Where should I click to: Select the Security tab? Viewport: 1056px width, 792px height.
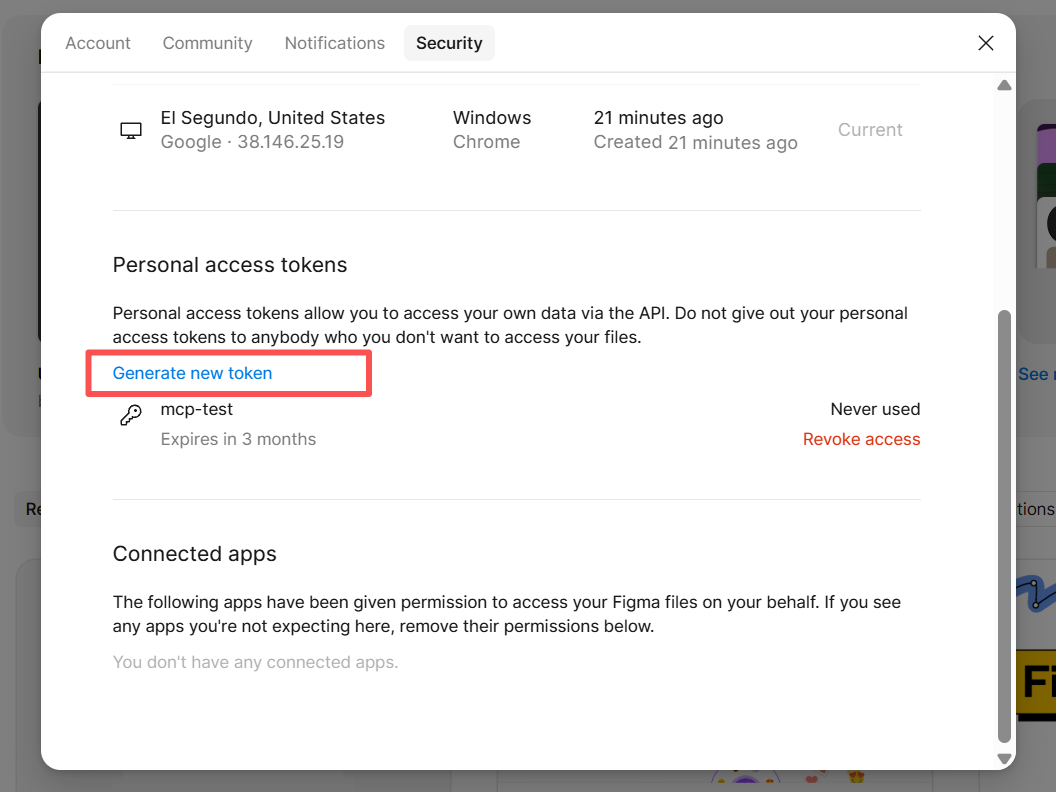pos(449,43)
